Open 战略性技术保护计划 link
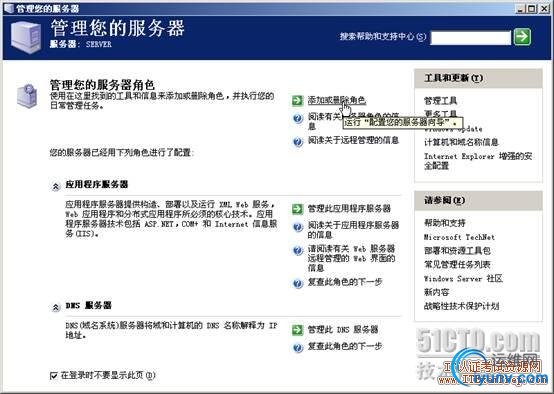The image size is (554, 394). 461,306
